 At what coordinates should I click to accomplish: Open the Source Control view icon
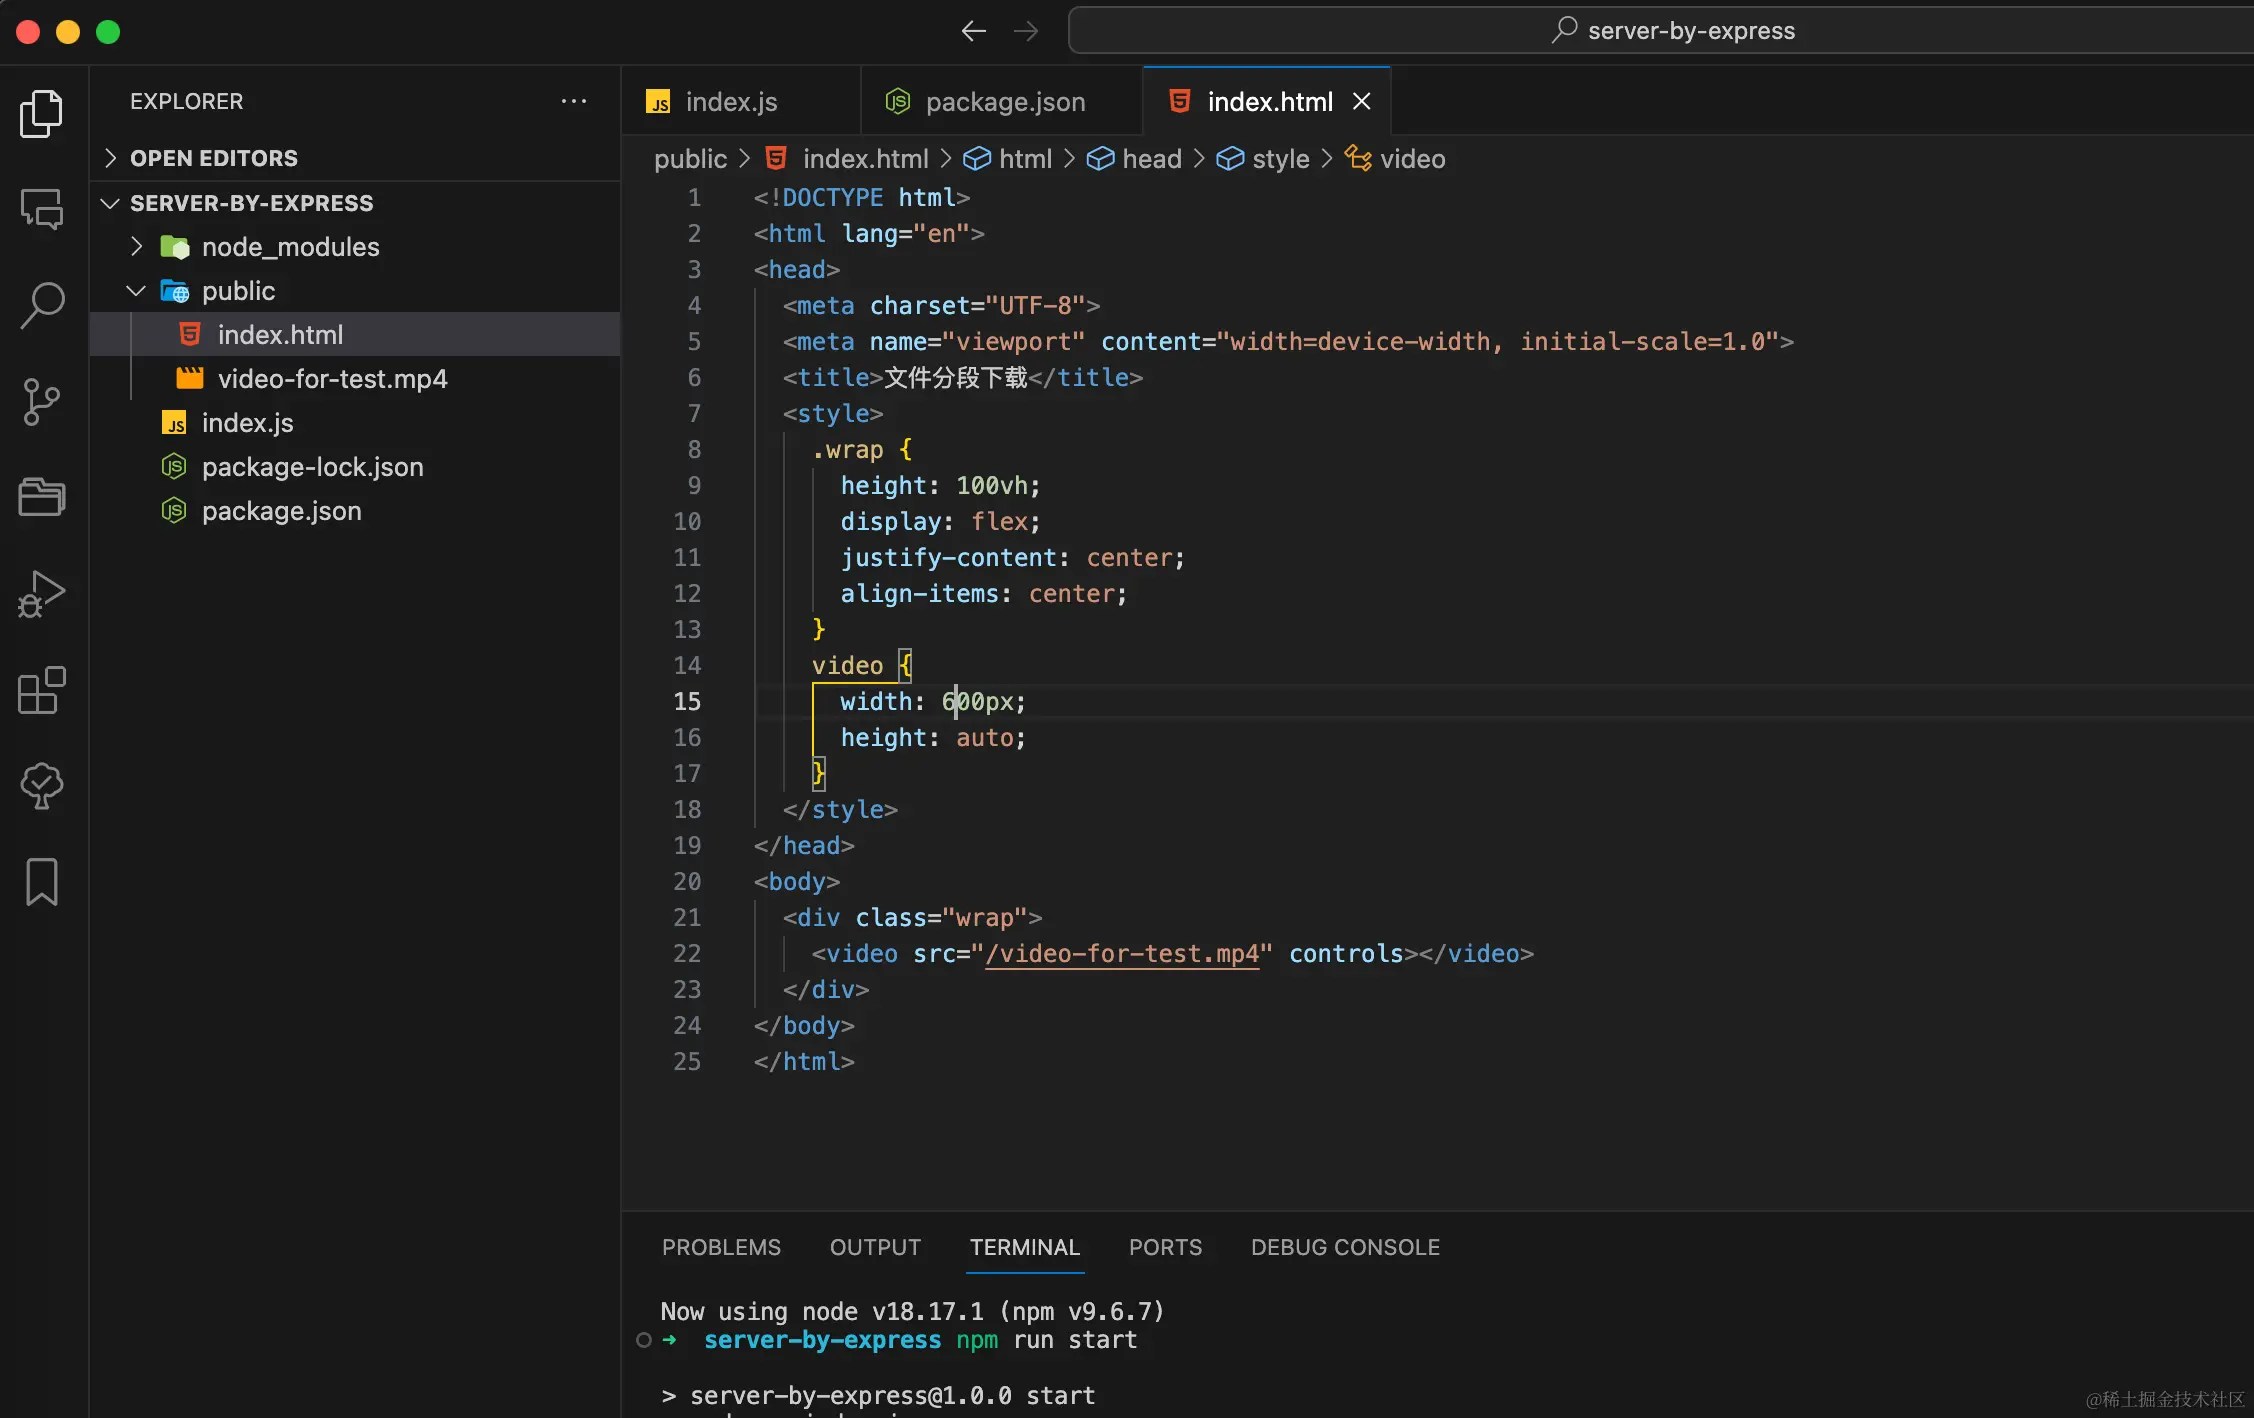(x=42, y=402)
